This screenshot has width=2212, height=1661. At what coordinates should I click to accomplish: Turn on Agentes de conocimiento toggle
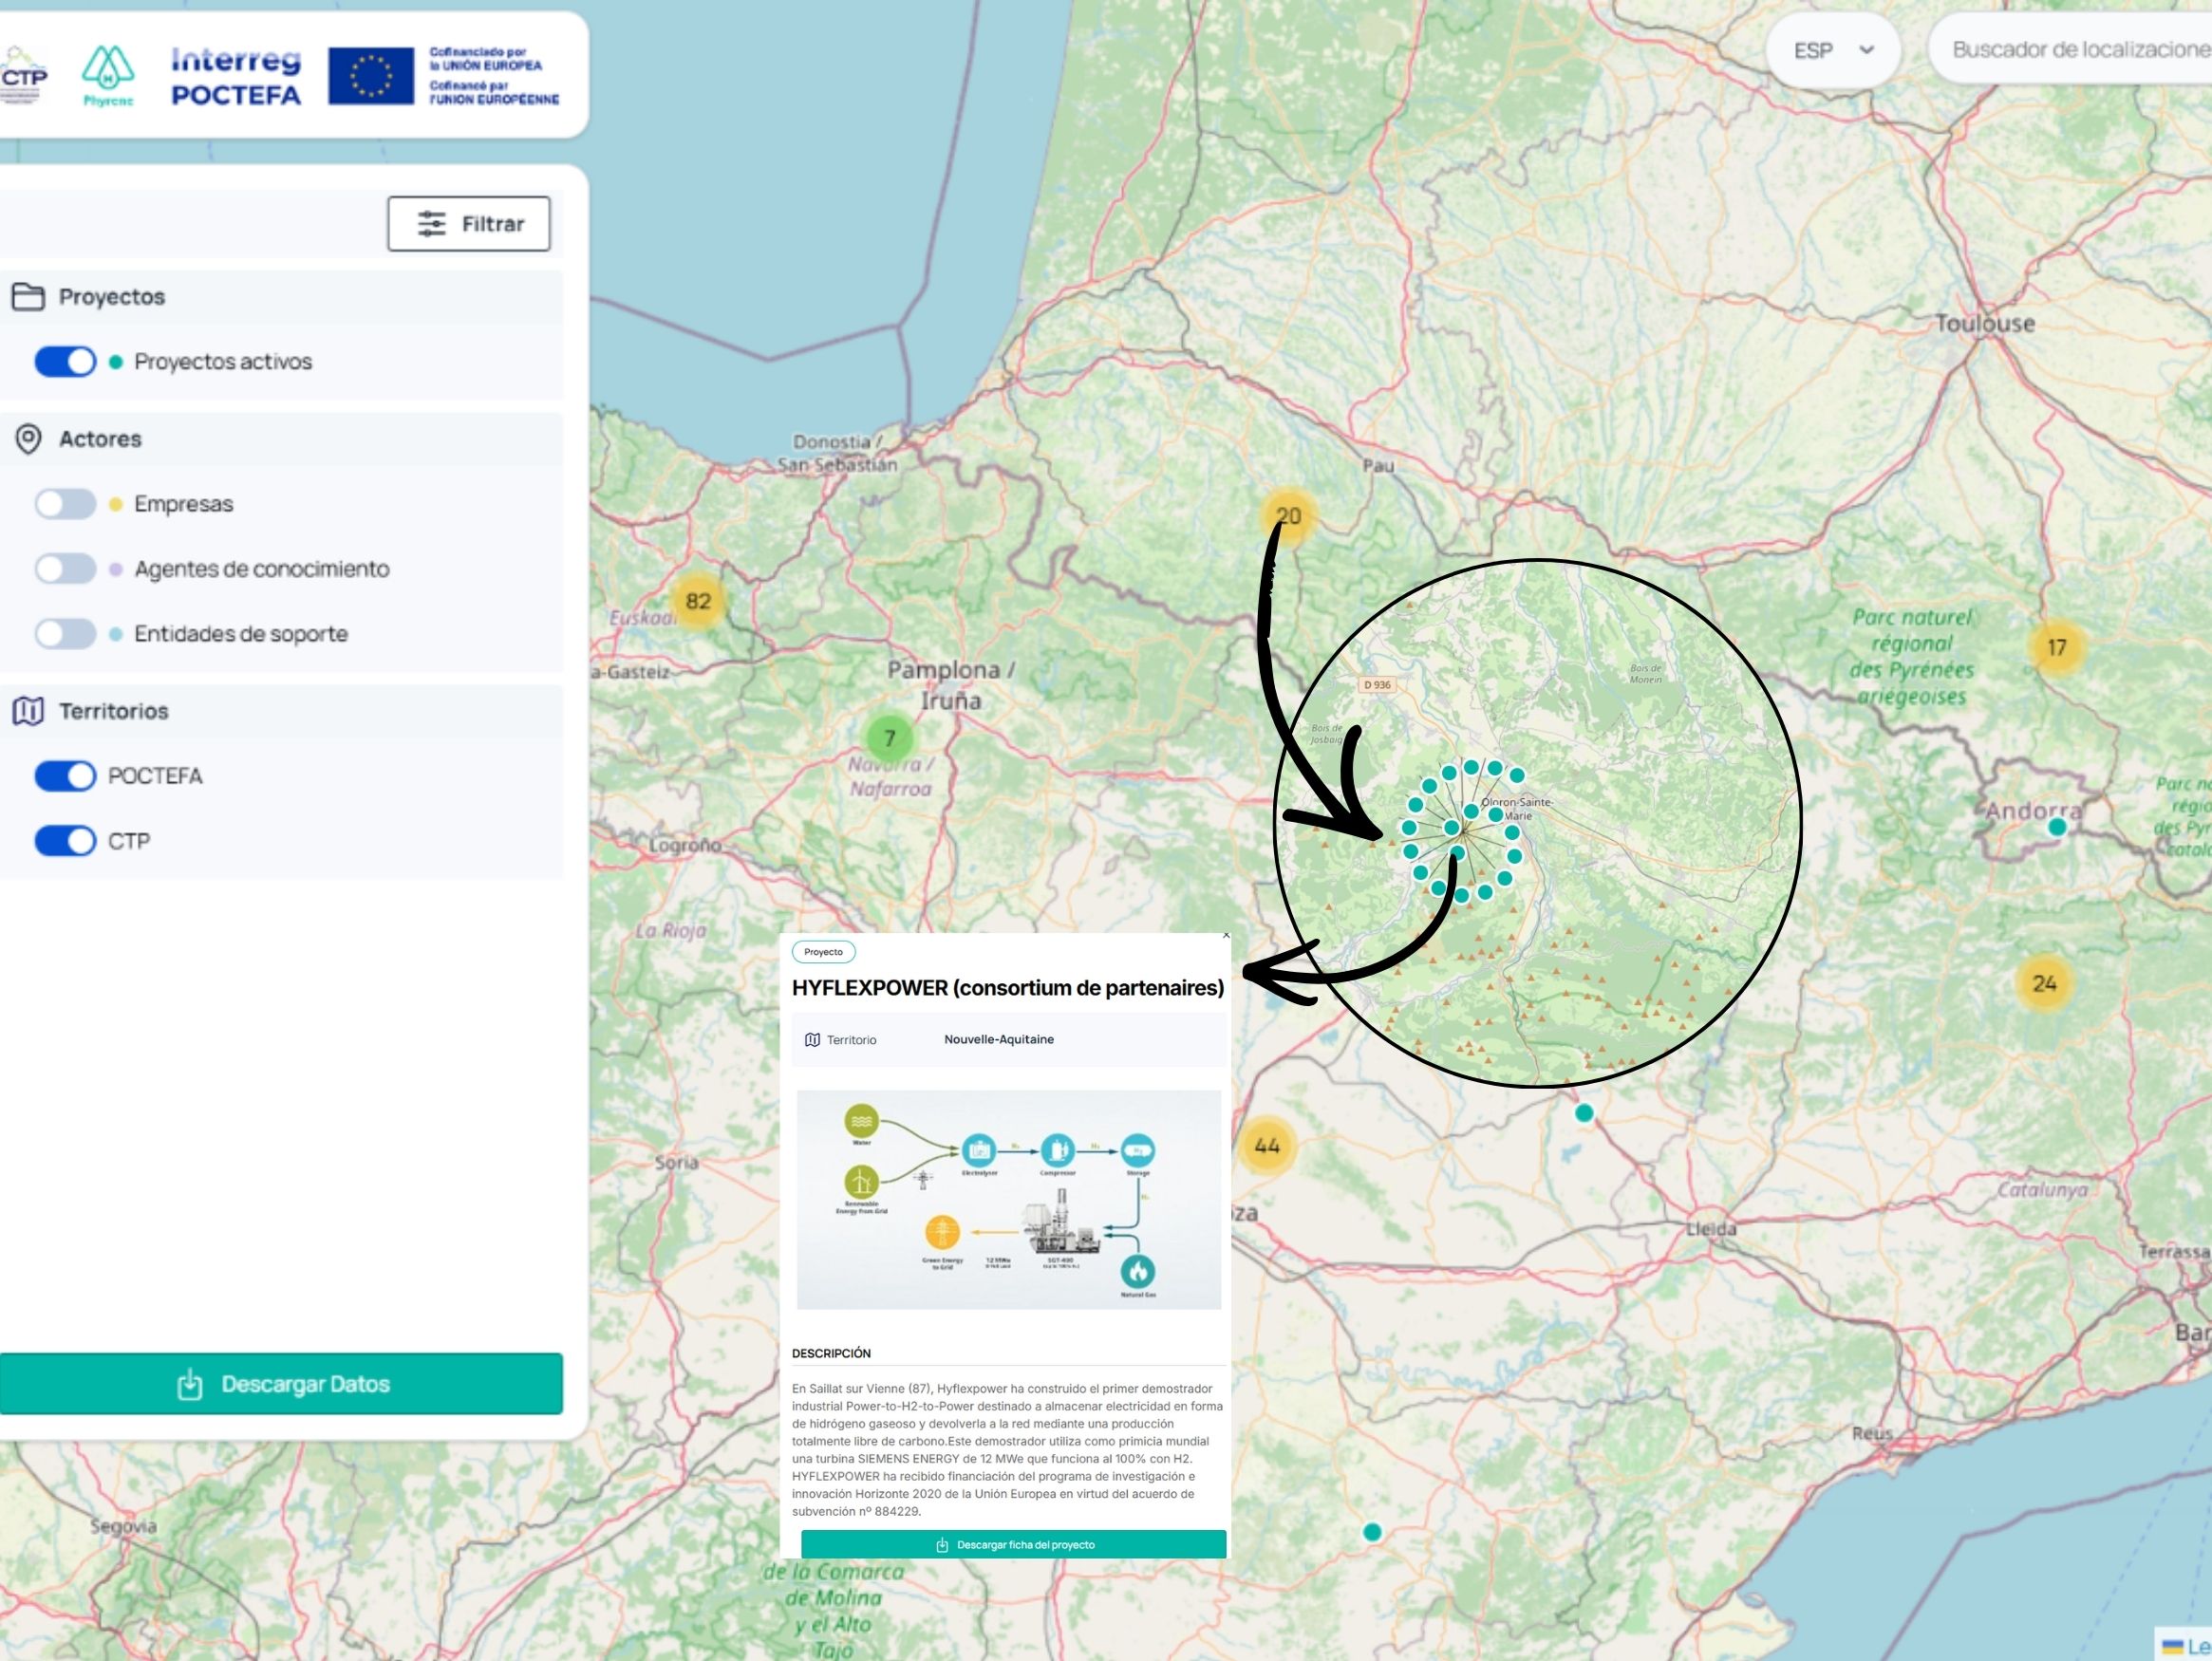66,569
